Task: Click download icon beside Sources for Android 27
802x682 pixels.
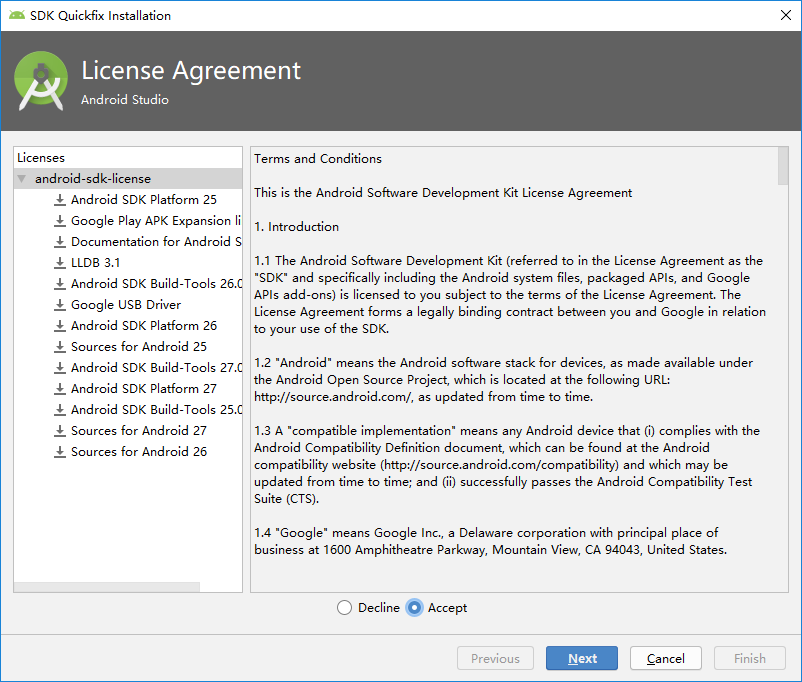Action: click(x=60, y=430)
